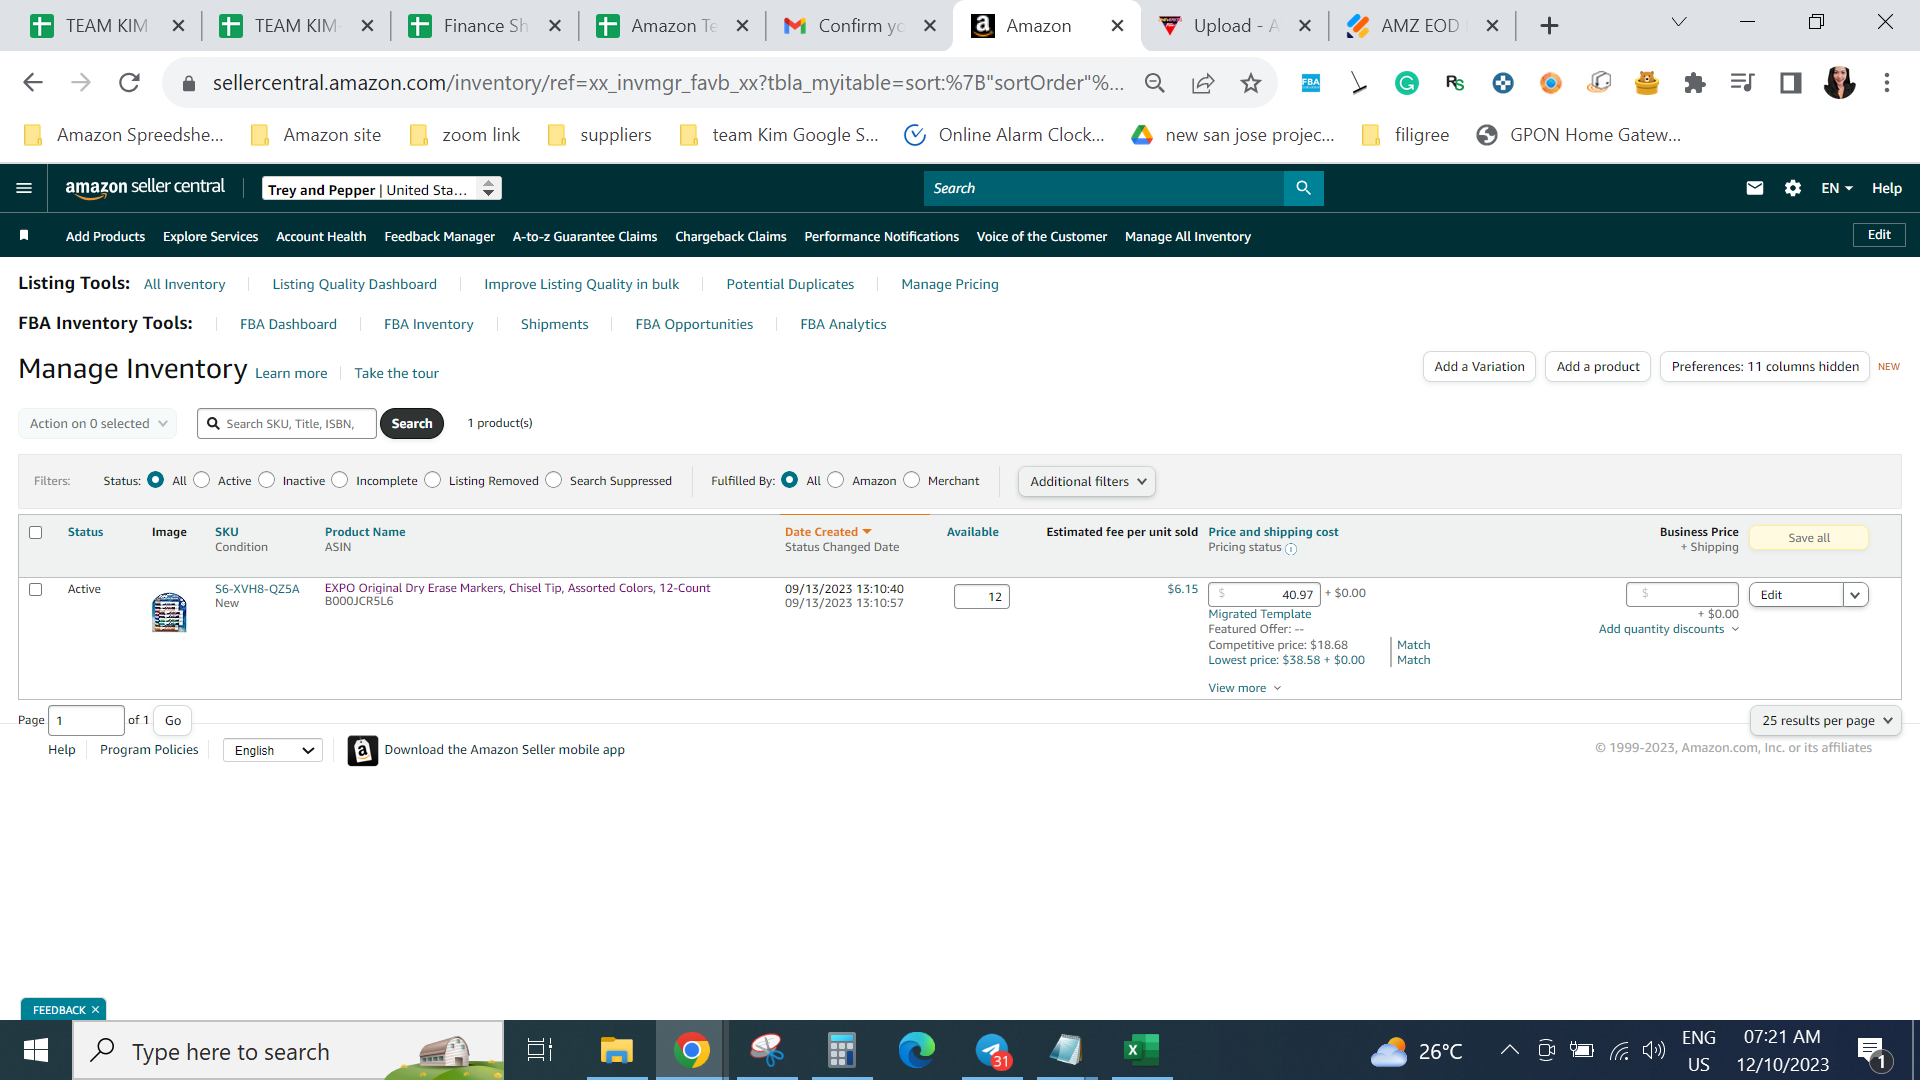Open Feedback Manager in the nav bar

click(439, 237)
